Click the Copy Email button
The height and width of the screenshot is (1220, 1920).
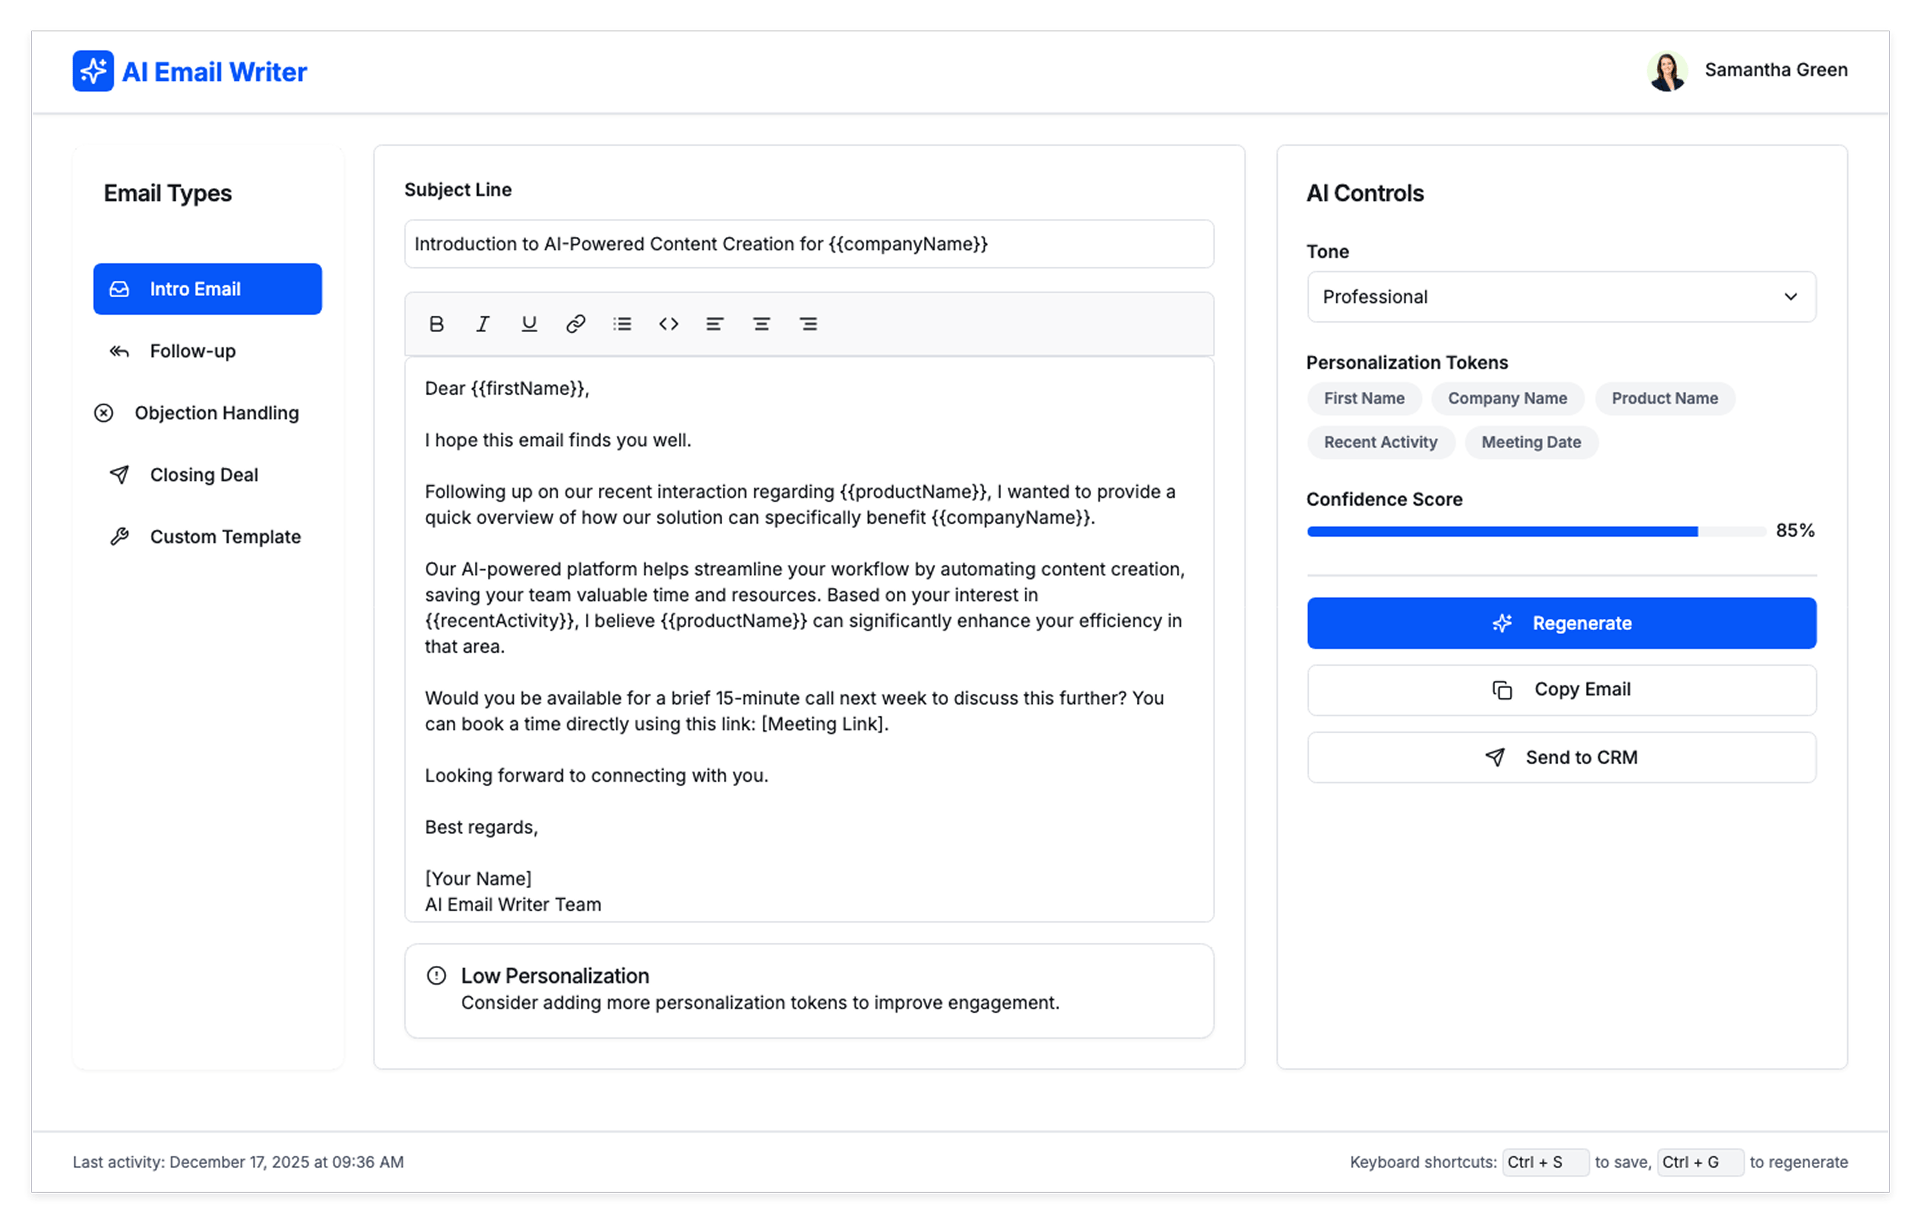click(1560, 690)
